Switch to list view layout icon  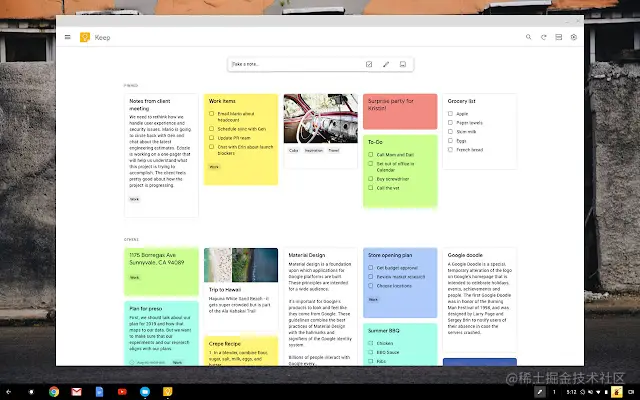559,37
